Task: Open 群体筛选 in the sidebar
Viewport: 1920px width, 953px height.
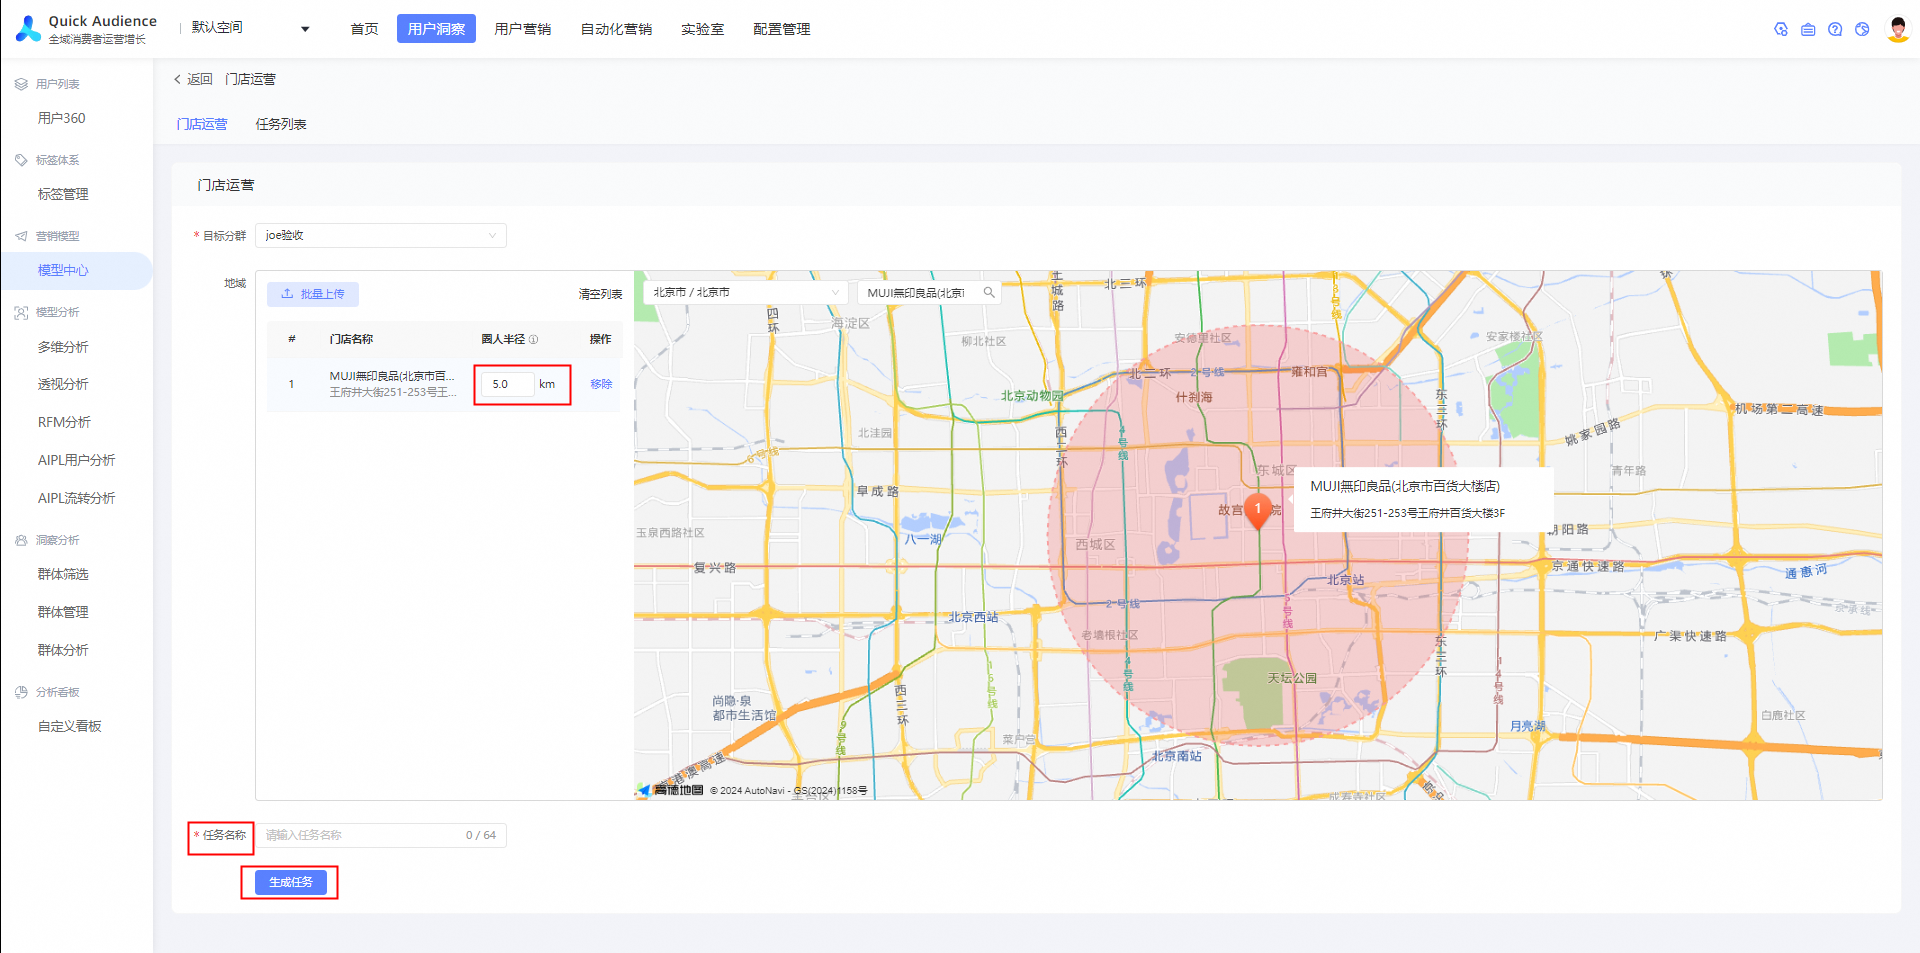Action: point(63,574)
